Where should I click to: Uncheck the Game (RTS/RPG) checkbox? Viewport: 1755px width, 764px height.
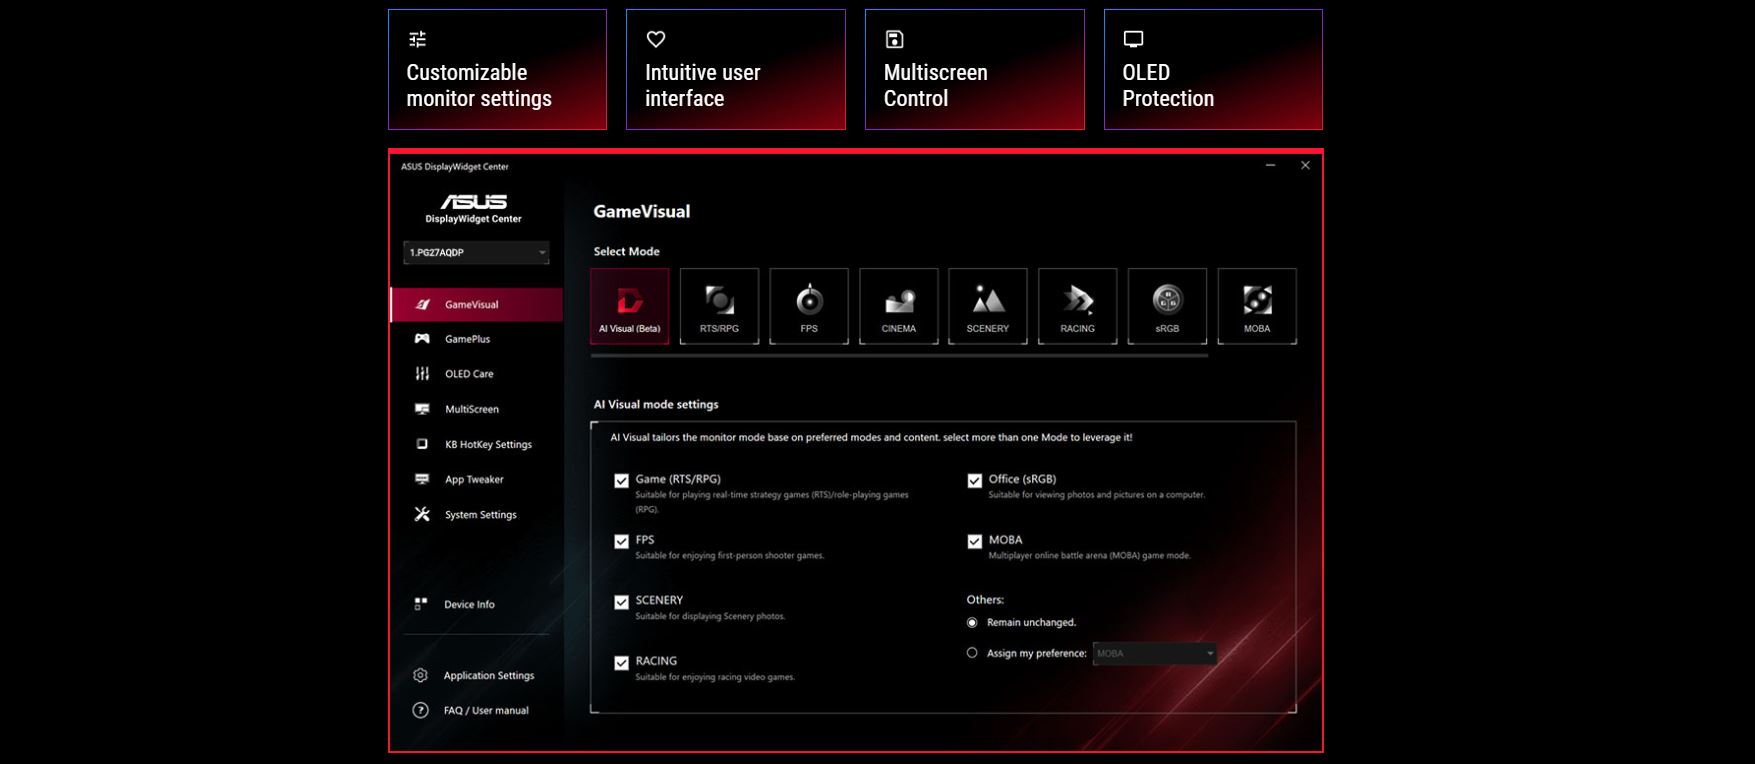(x=622, y=481)
